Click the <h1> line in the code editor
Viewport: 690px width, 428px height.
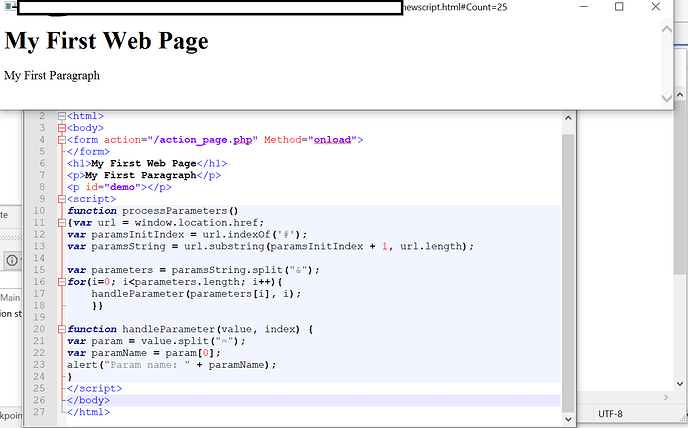click(147, 164)
